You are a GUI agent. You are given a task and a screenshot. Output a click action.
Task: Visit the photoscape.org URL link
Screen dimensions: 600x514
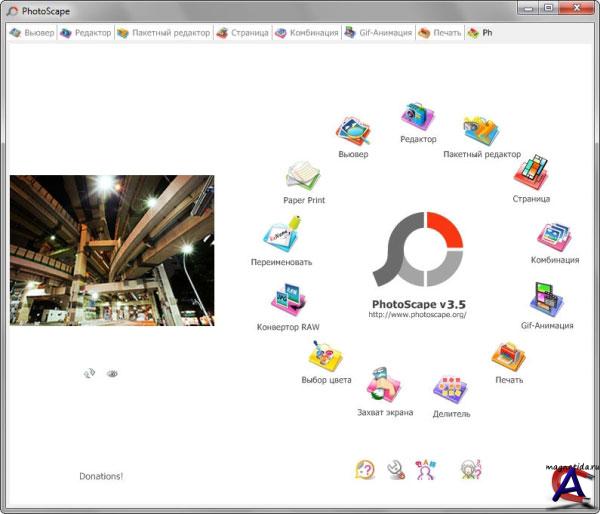[x=417, y=315]
